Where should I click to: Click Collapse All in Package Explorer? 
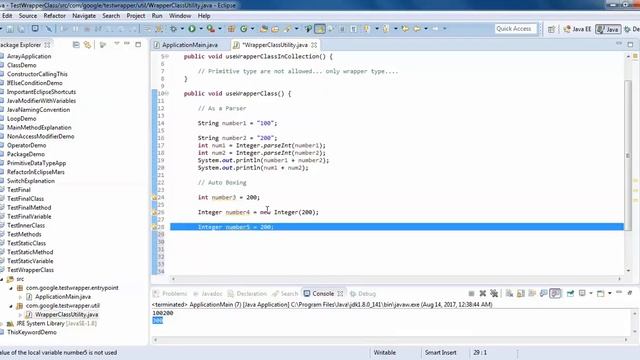click(76, 45)
